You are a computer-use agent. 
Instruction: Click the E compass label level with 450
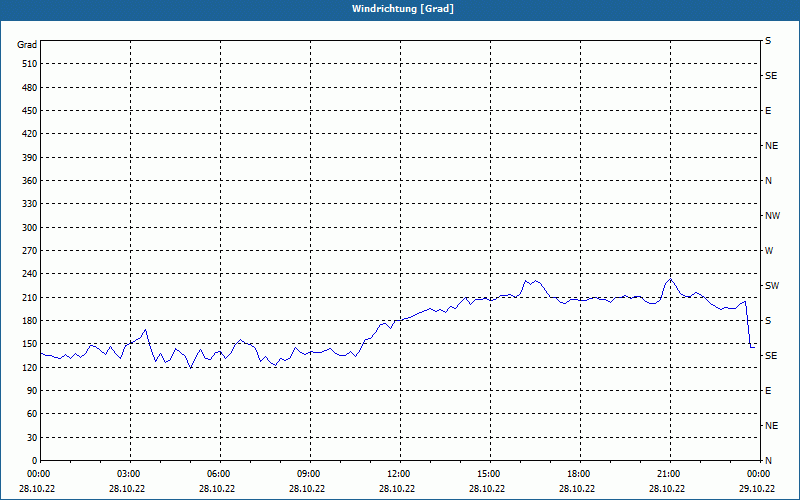click(768, 111)
